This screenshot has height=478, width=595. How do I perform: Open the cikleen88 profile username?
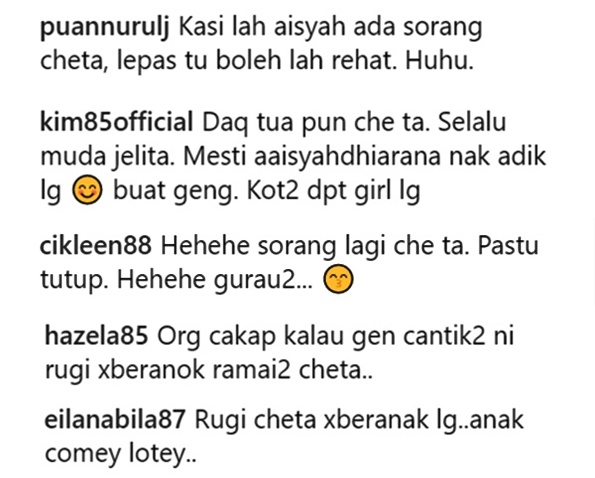coord(96,246)
